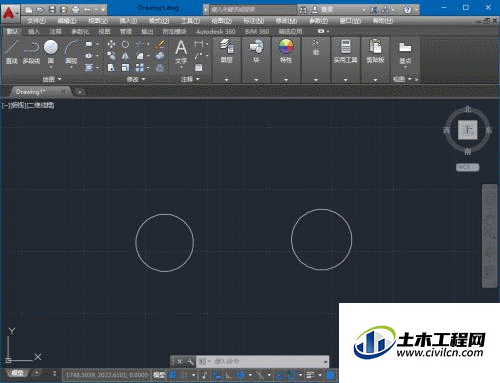500x383 pixels.
Task: Click the Save icon in quick access toolbar
Action: (52, 9)
